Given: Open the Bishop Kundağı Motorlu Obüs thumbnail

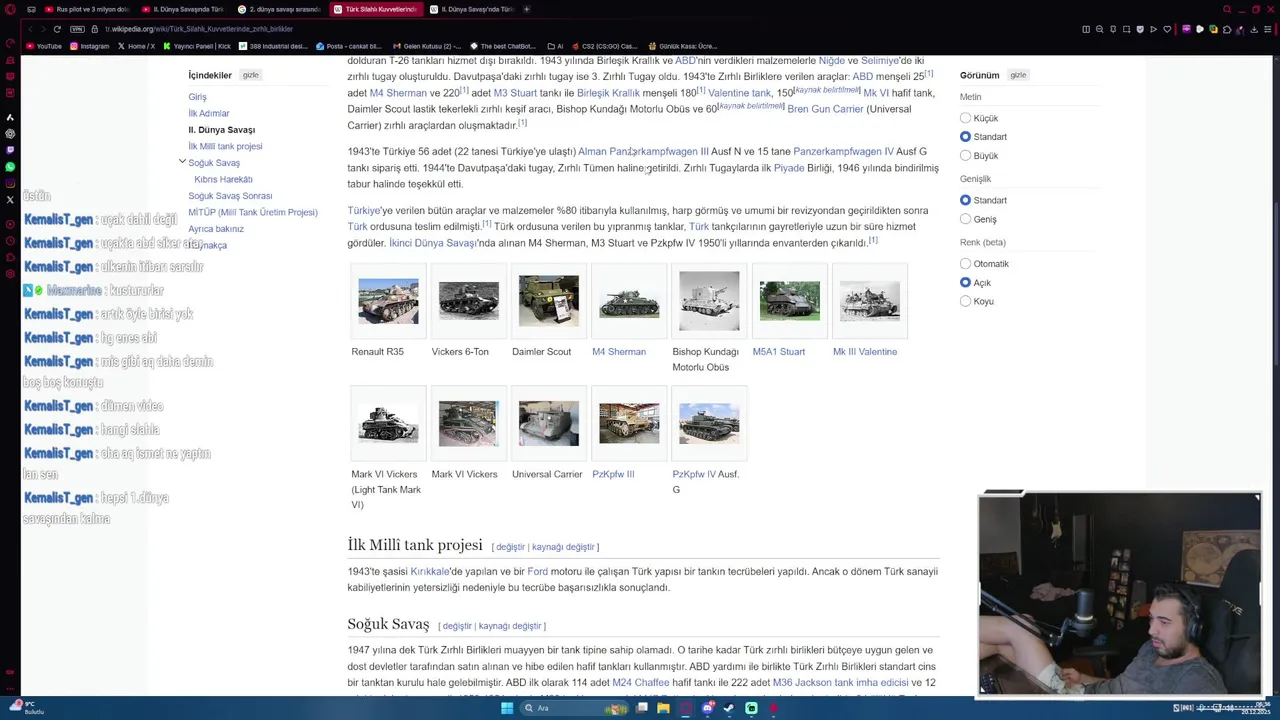Looking at the screenshot, I should [709, 301].
